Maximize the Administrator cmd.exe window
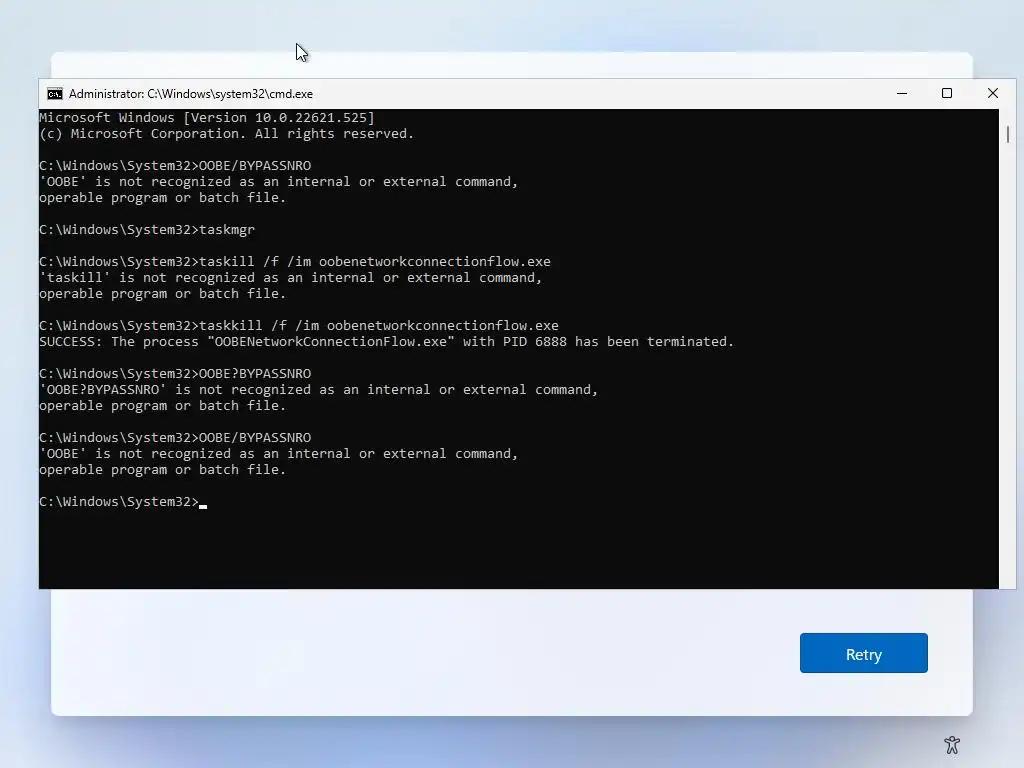Screen dimensions: 1024x768 click(x=946, y=93)
